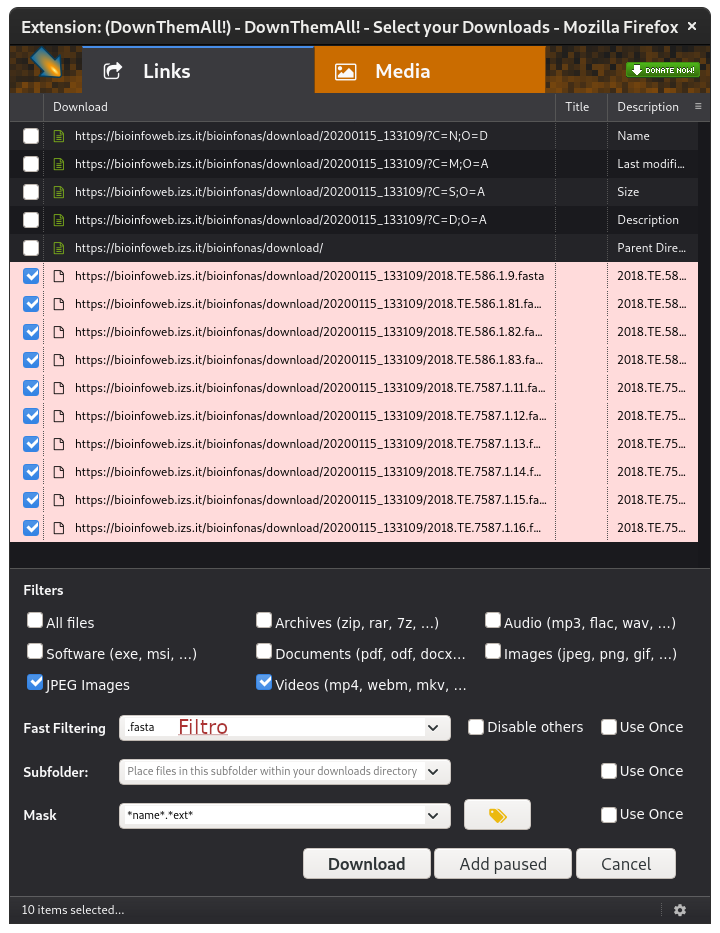Viewport: 720px width, 933px height.
Task: Click the Media tab picture icon
Action: 345,71
